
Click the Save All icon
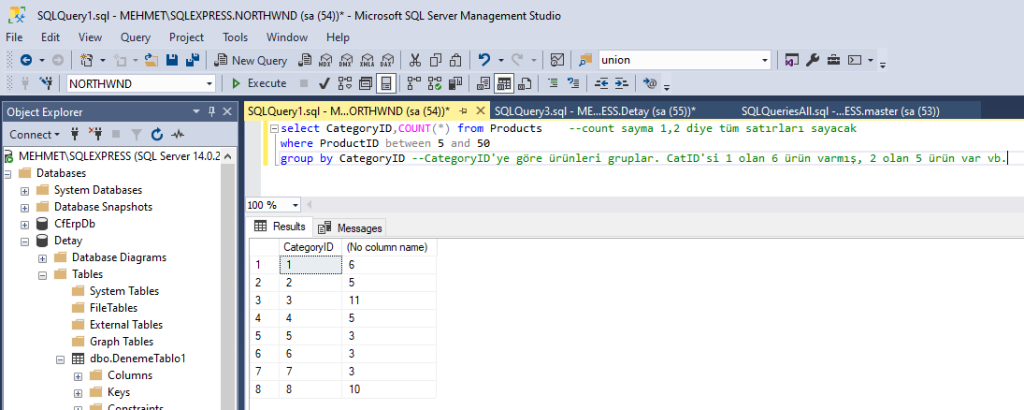[x=193, y=60]
